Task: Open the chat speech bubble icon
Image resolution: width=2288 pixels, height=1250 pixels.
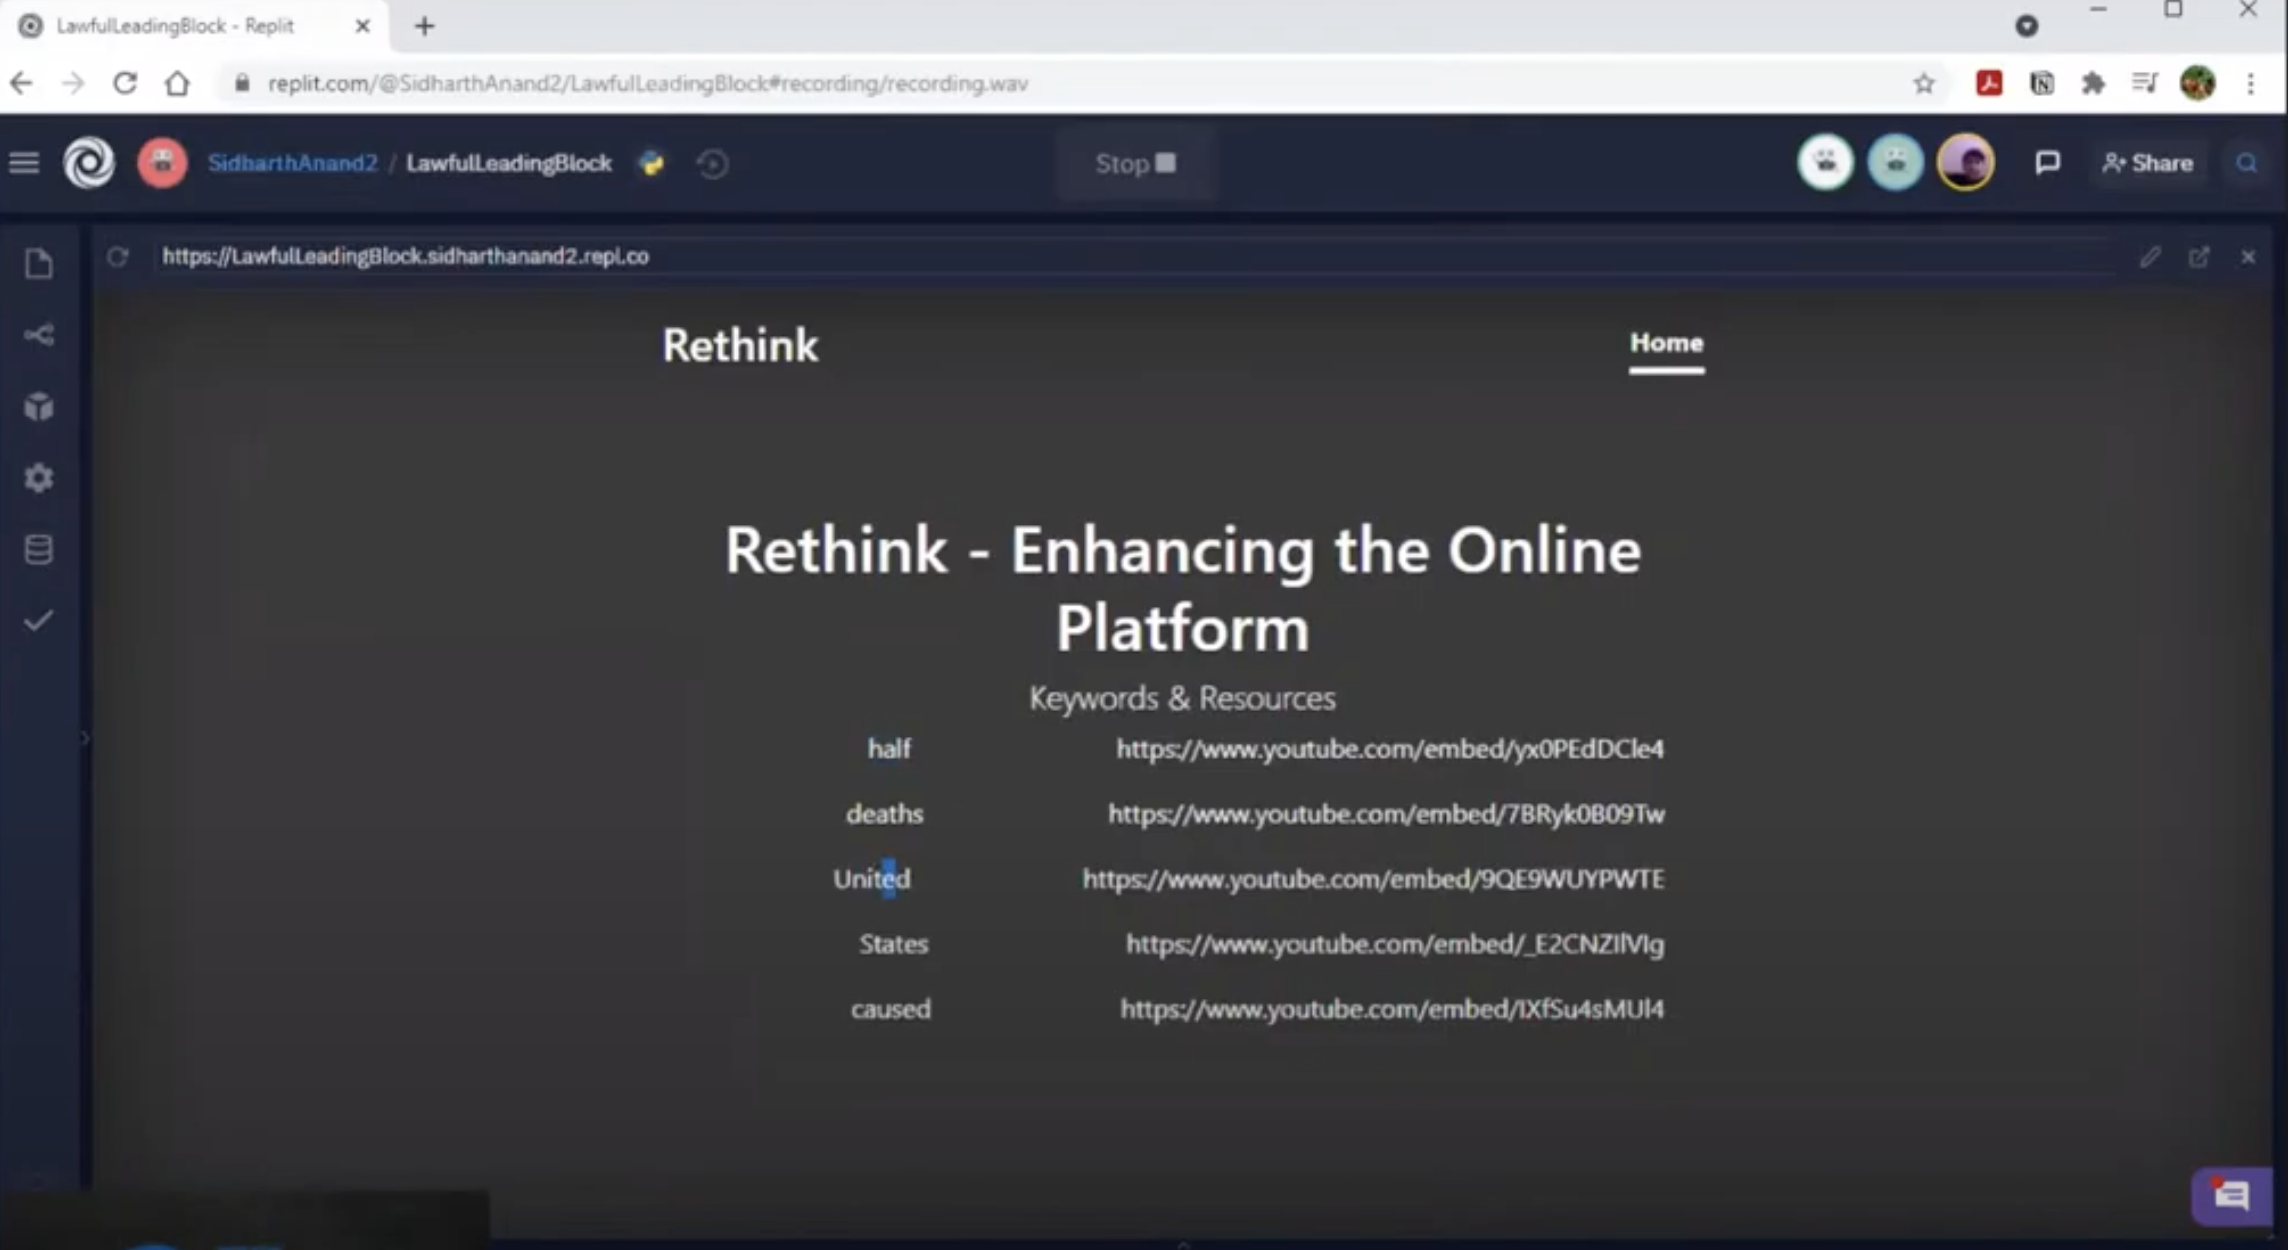Action: (2047, 163)
